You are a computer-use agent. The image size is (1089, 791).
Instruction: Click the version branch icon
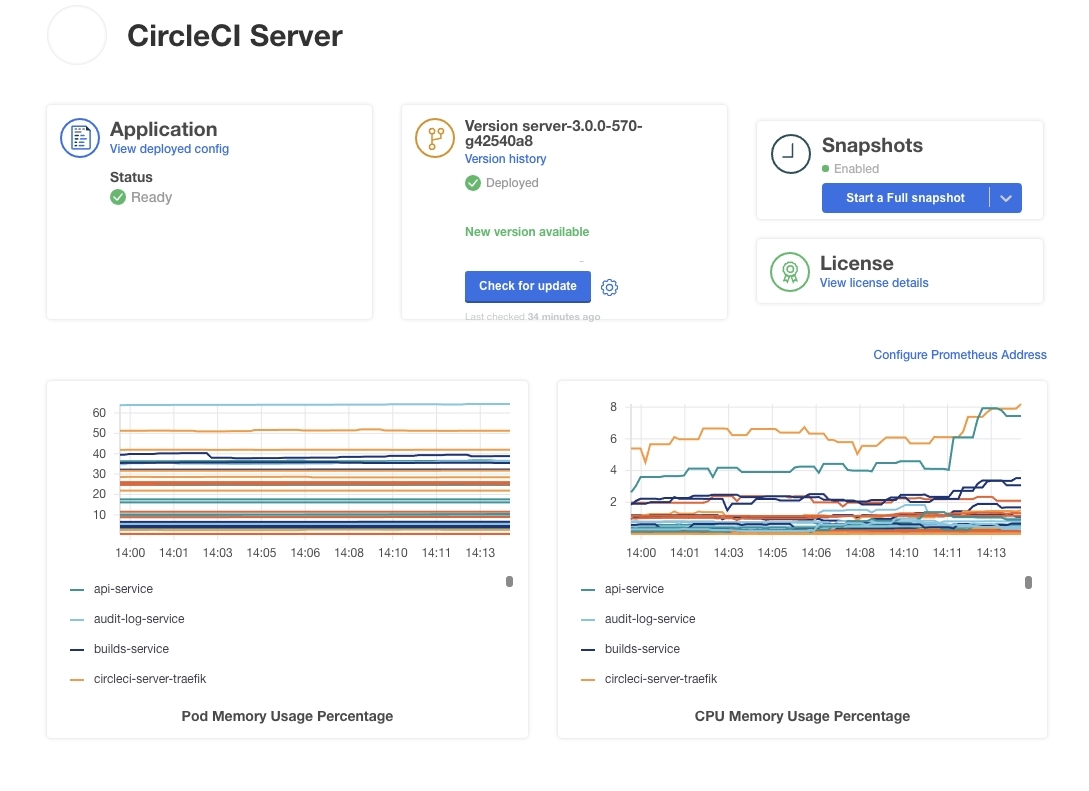point(435,138)
